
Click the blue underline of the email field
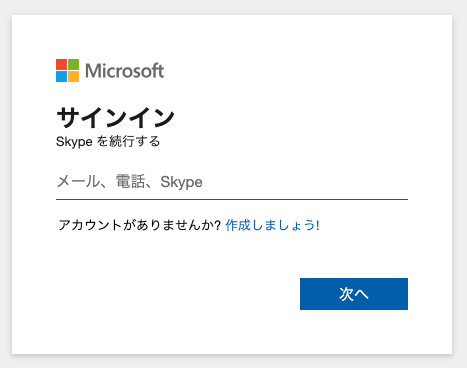[x=232, y=199]
